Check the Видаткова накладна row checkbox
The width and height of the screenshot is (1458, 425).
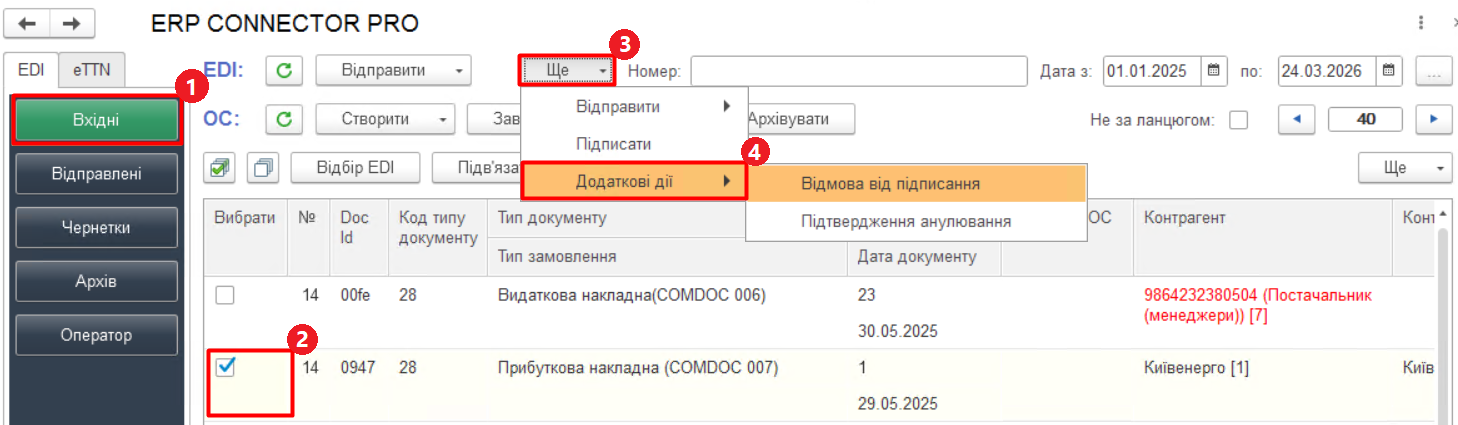226,295
